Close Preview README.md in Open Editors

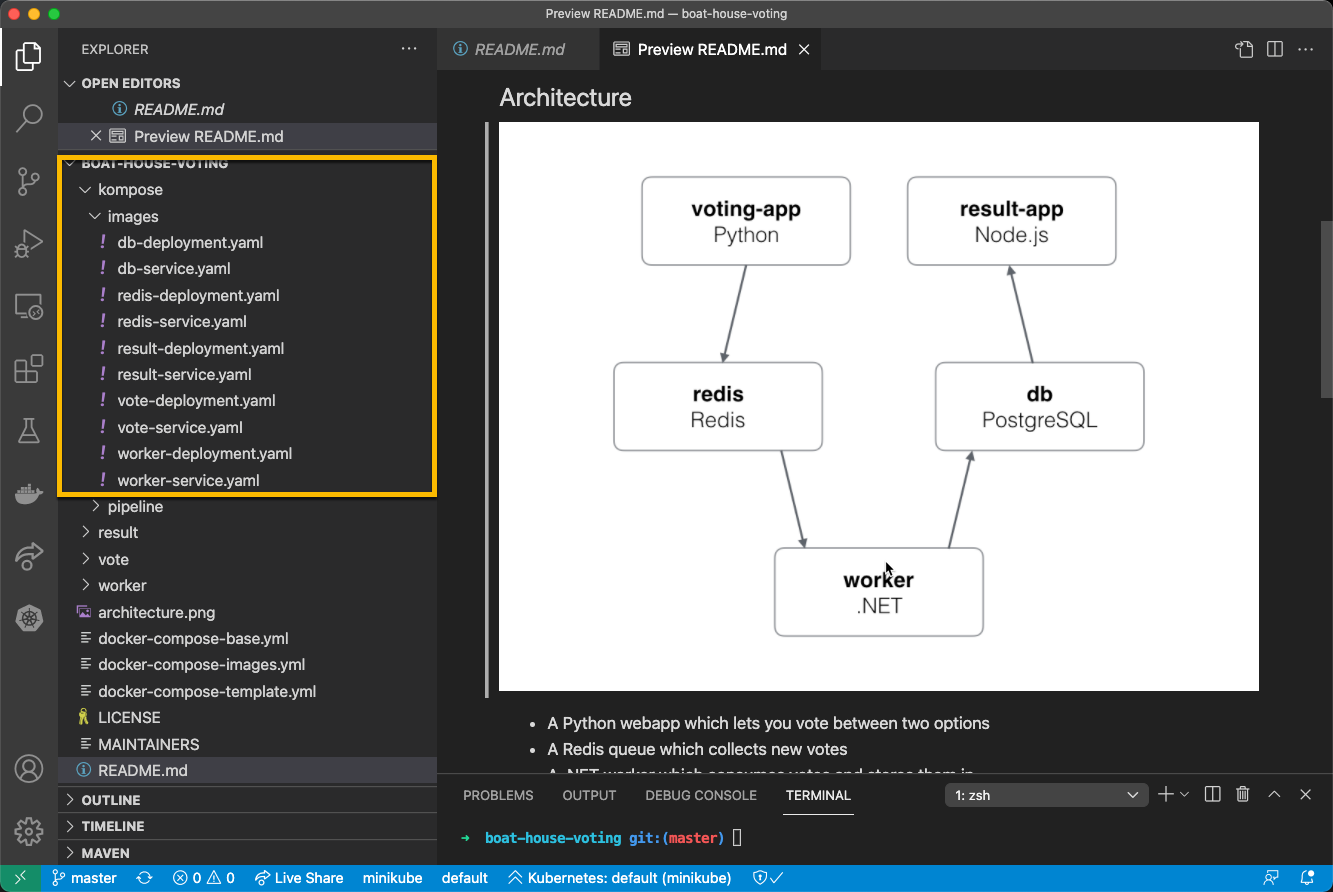tap(96, 136)
